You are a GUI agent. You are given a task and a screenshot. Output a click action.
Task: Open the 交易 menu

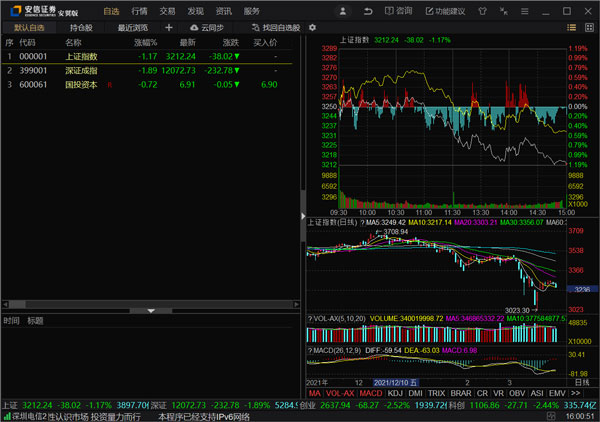pyautogui.click(x=167, y=11)
